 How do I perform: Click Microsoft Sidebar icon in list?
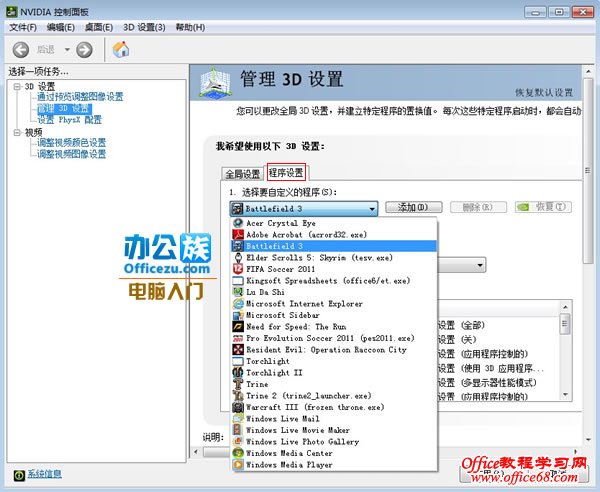click(x=238, y=315)
